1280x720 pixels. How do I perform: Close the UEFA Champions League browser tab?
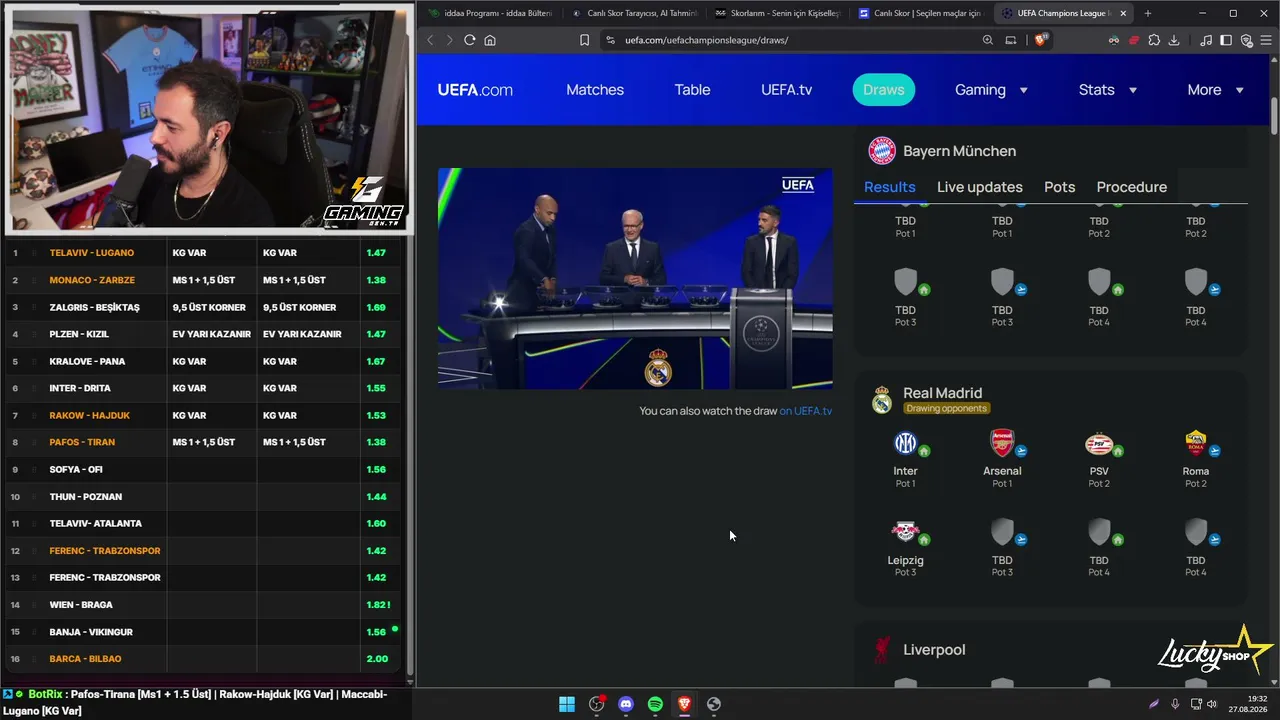click(1123, 13)
